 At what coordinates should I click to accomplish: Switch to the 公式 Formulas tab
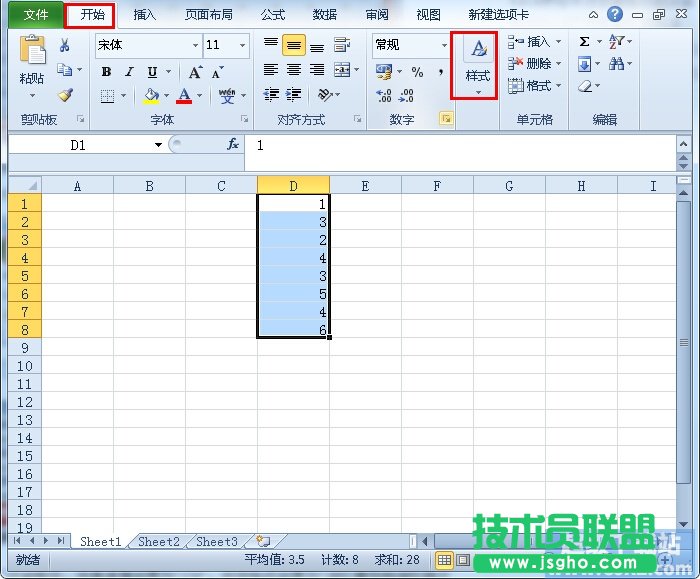272,15
